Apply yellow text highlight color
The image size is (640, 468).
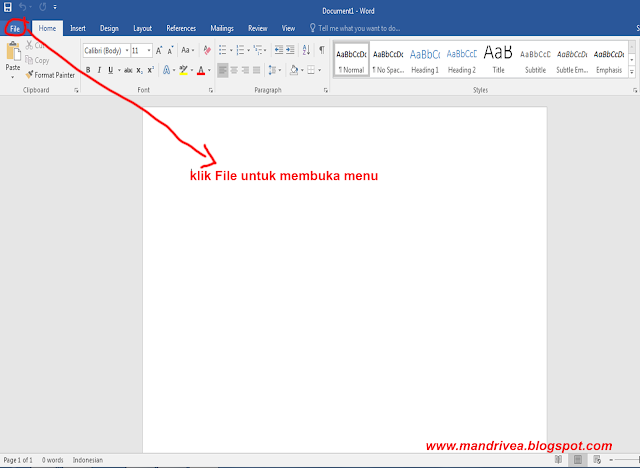click(x=184, y=70)
